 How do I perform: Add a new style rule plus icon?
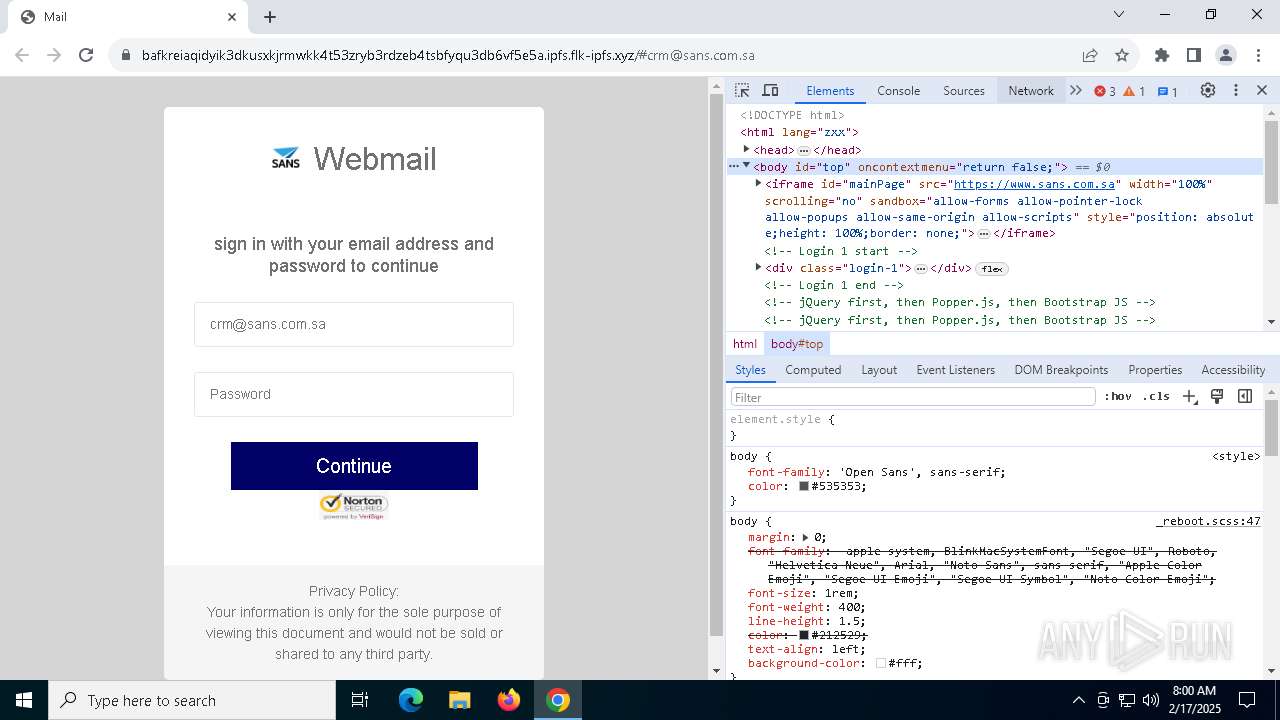click(1189, 397)
